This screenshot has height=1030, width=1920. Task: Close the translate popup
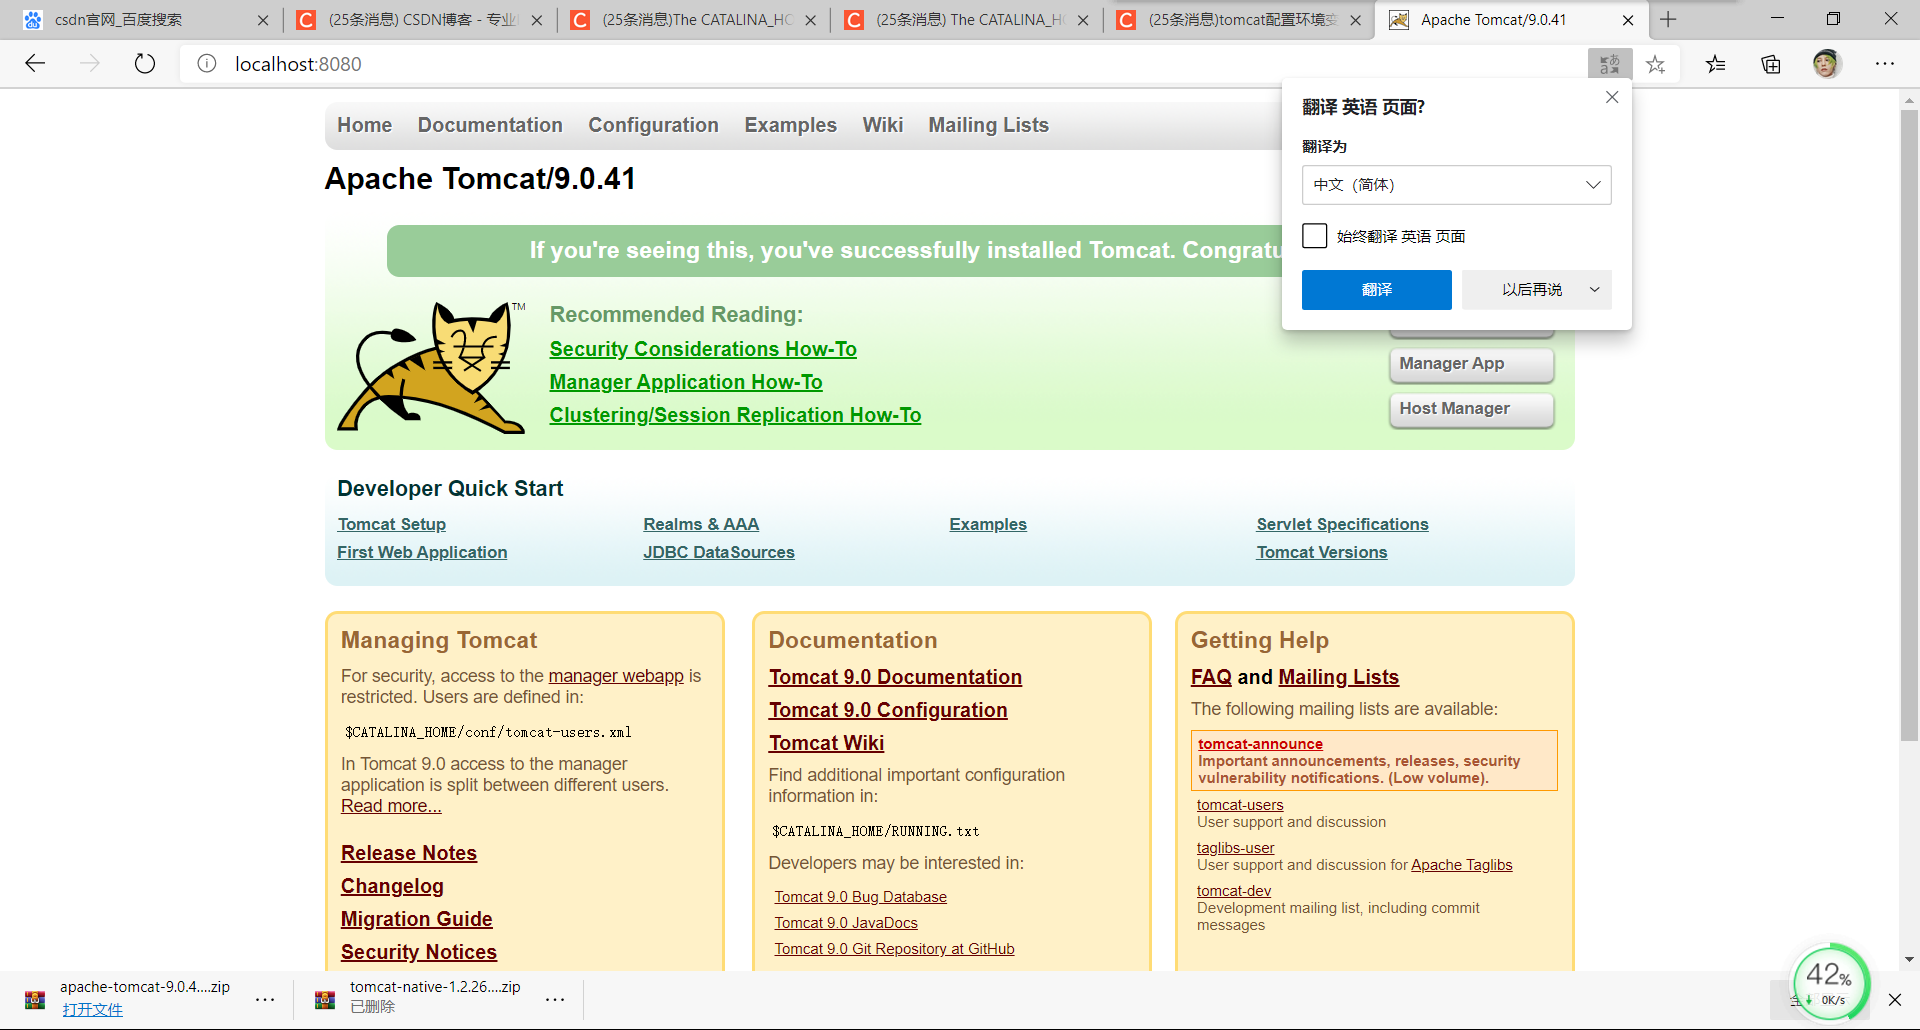point(1612,97)
